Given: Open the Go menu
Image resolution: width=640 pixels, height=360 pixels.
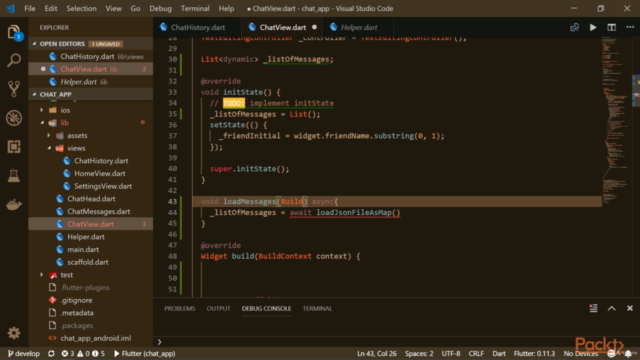Looking at the screenshot, I should (x=135, y=8).
